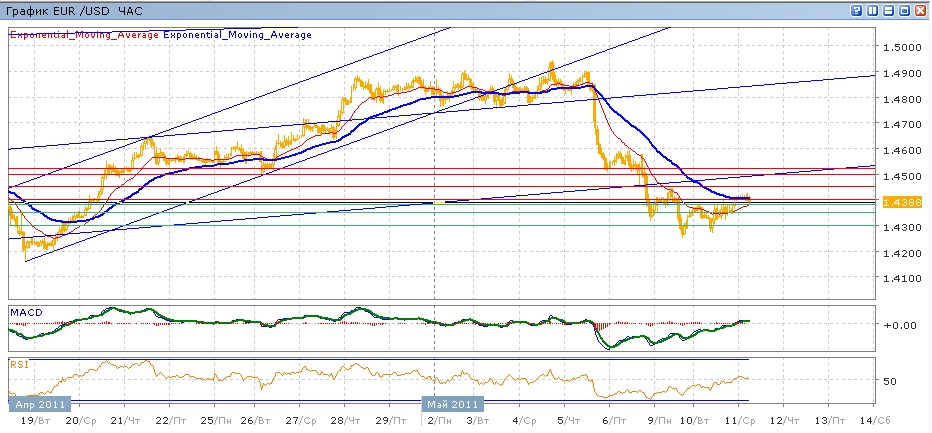The image size is (932, 433).
Task: Click the 21/Чт date on time axis
Action: pyautogui.click(x=126, y=421)
